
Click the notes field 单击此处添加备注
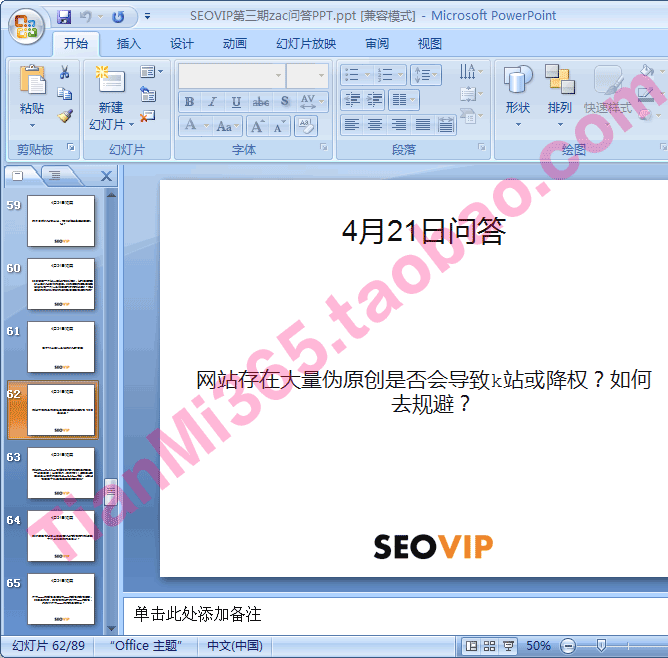tap(396, 614)
